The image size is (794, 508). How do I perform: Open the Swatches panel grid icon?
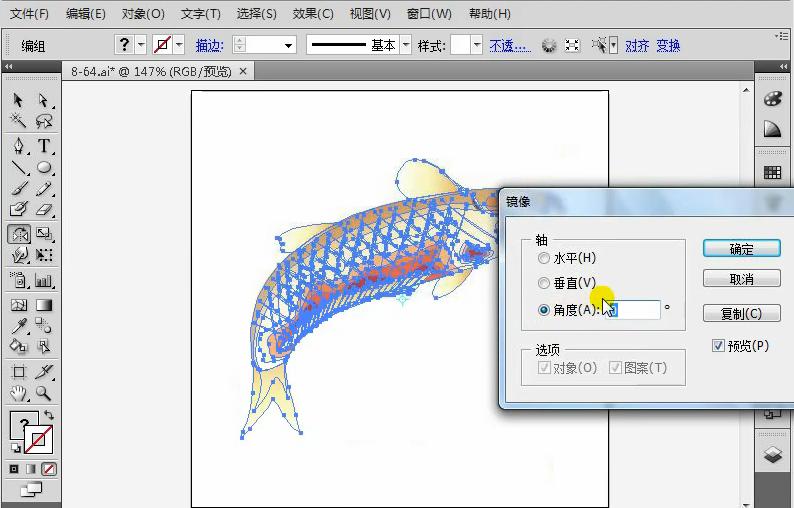pyautogui.click(x=772, y=173)
